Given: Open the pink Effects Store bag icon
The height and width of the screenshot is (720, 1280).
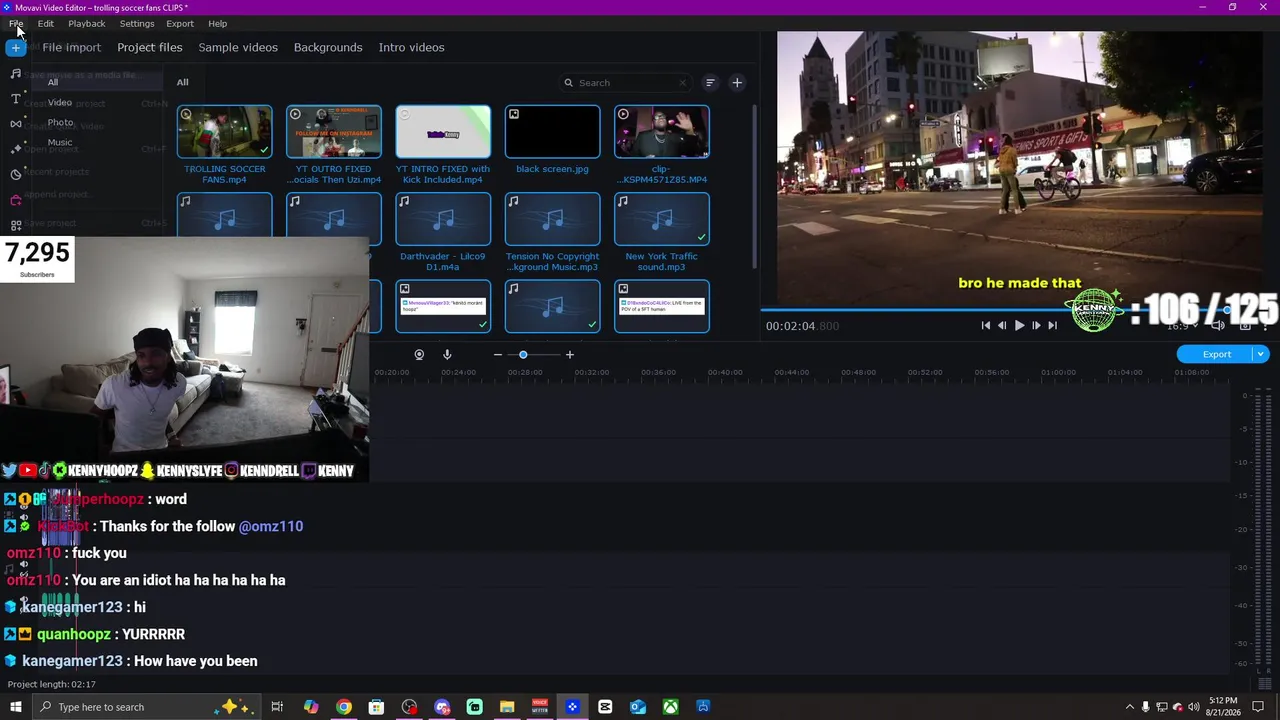Looking at the screenshot, I should tap(15, 200).
